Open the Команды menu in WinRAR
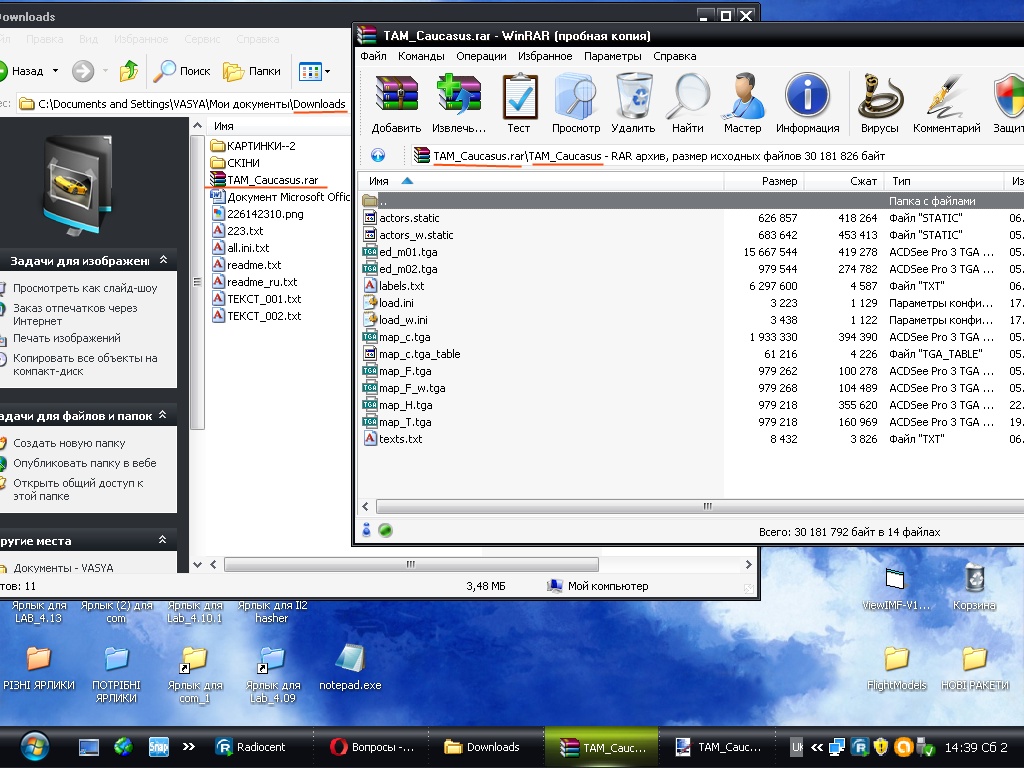Viewport: 1024px width, 768px height. pyautogui.click(x=421, y=56)
